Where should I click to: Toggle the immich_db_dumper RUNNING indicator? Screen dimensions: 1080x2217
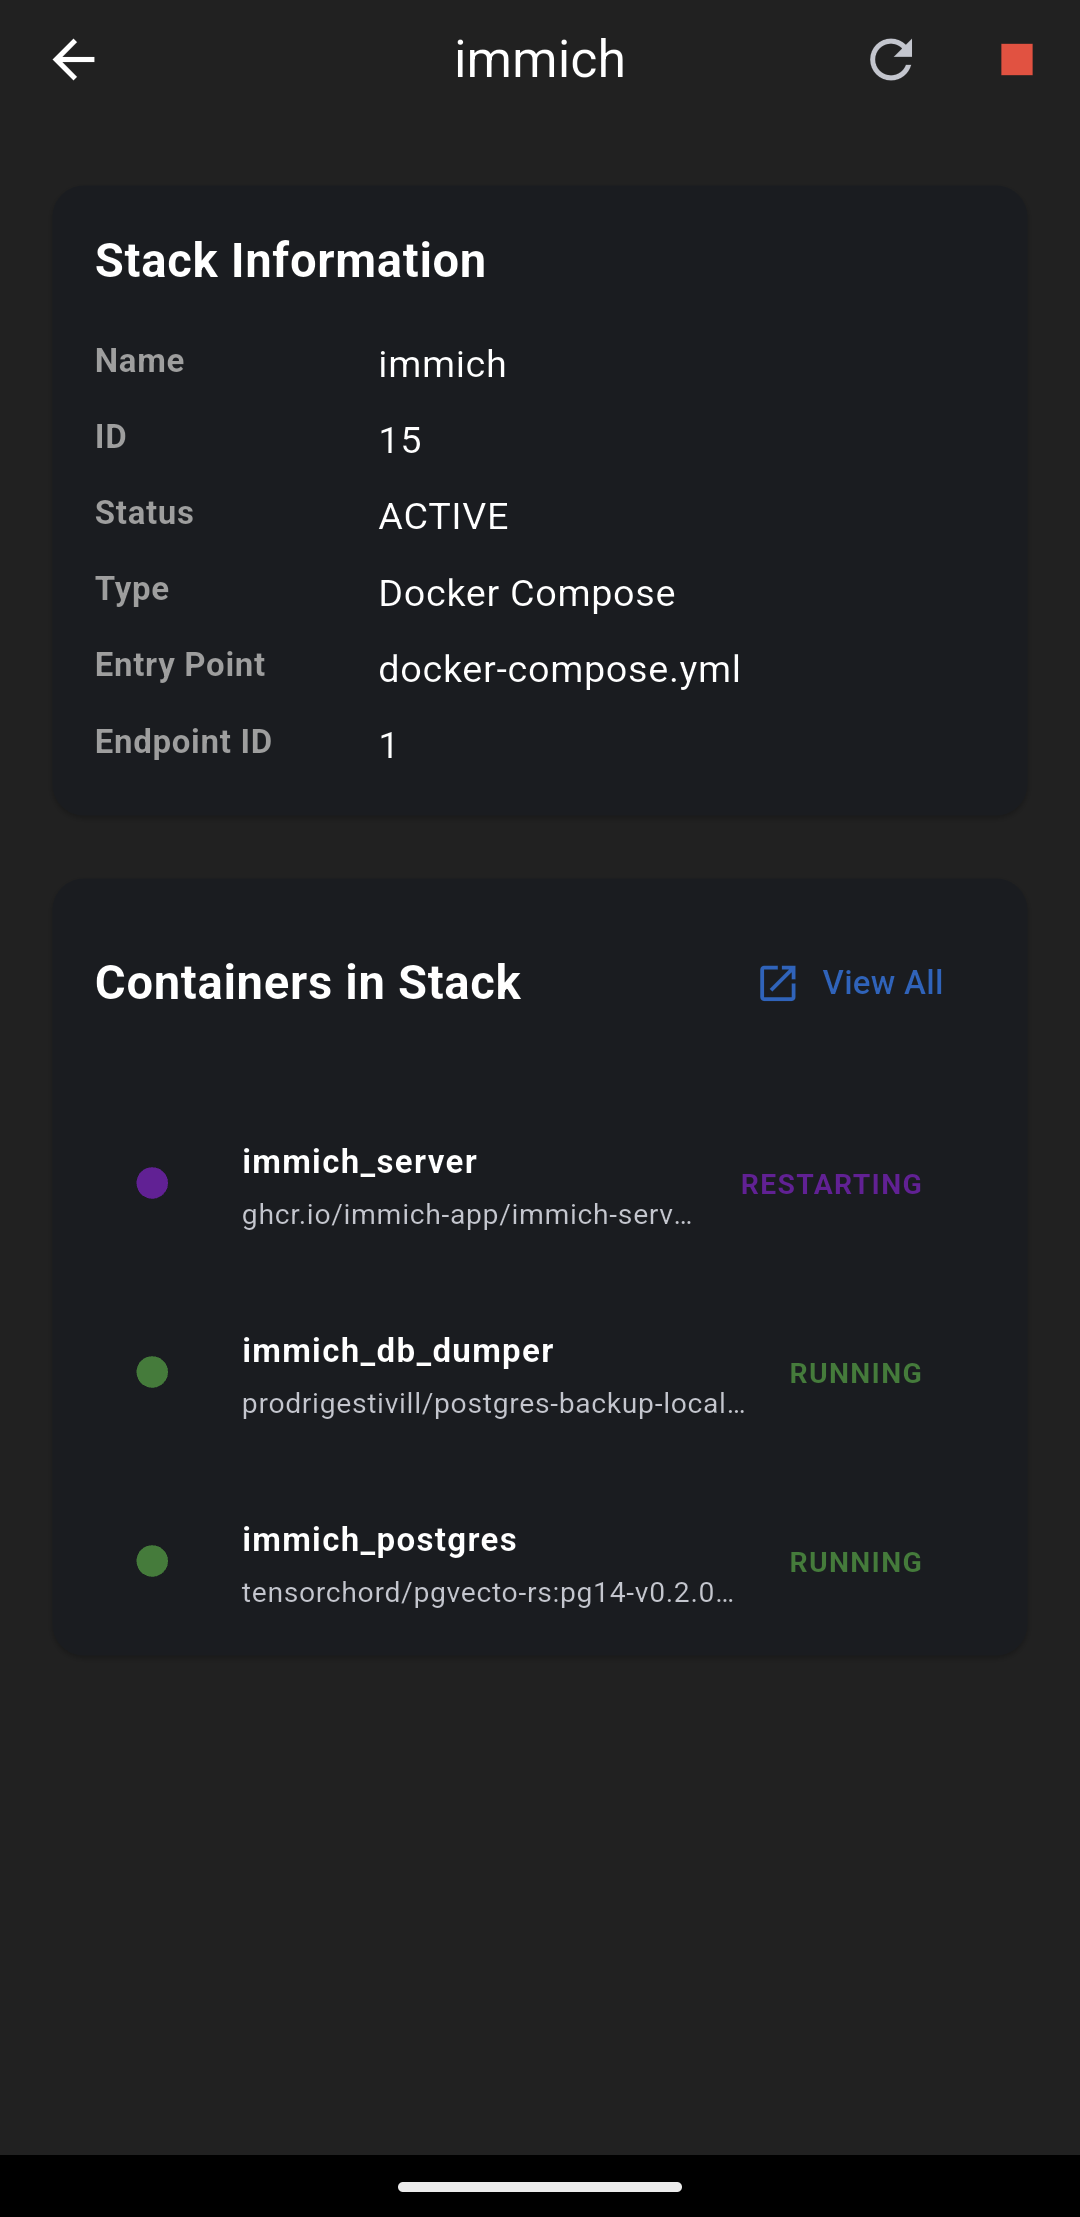point(855,1373)
